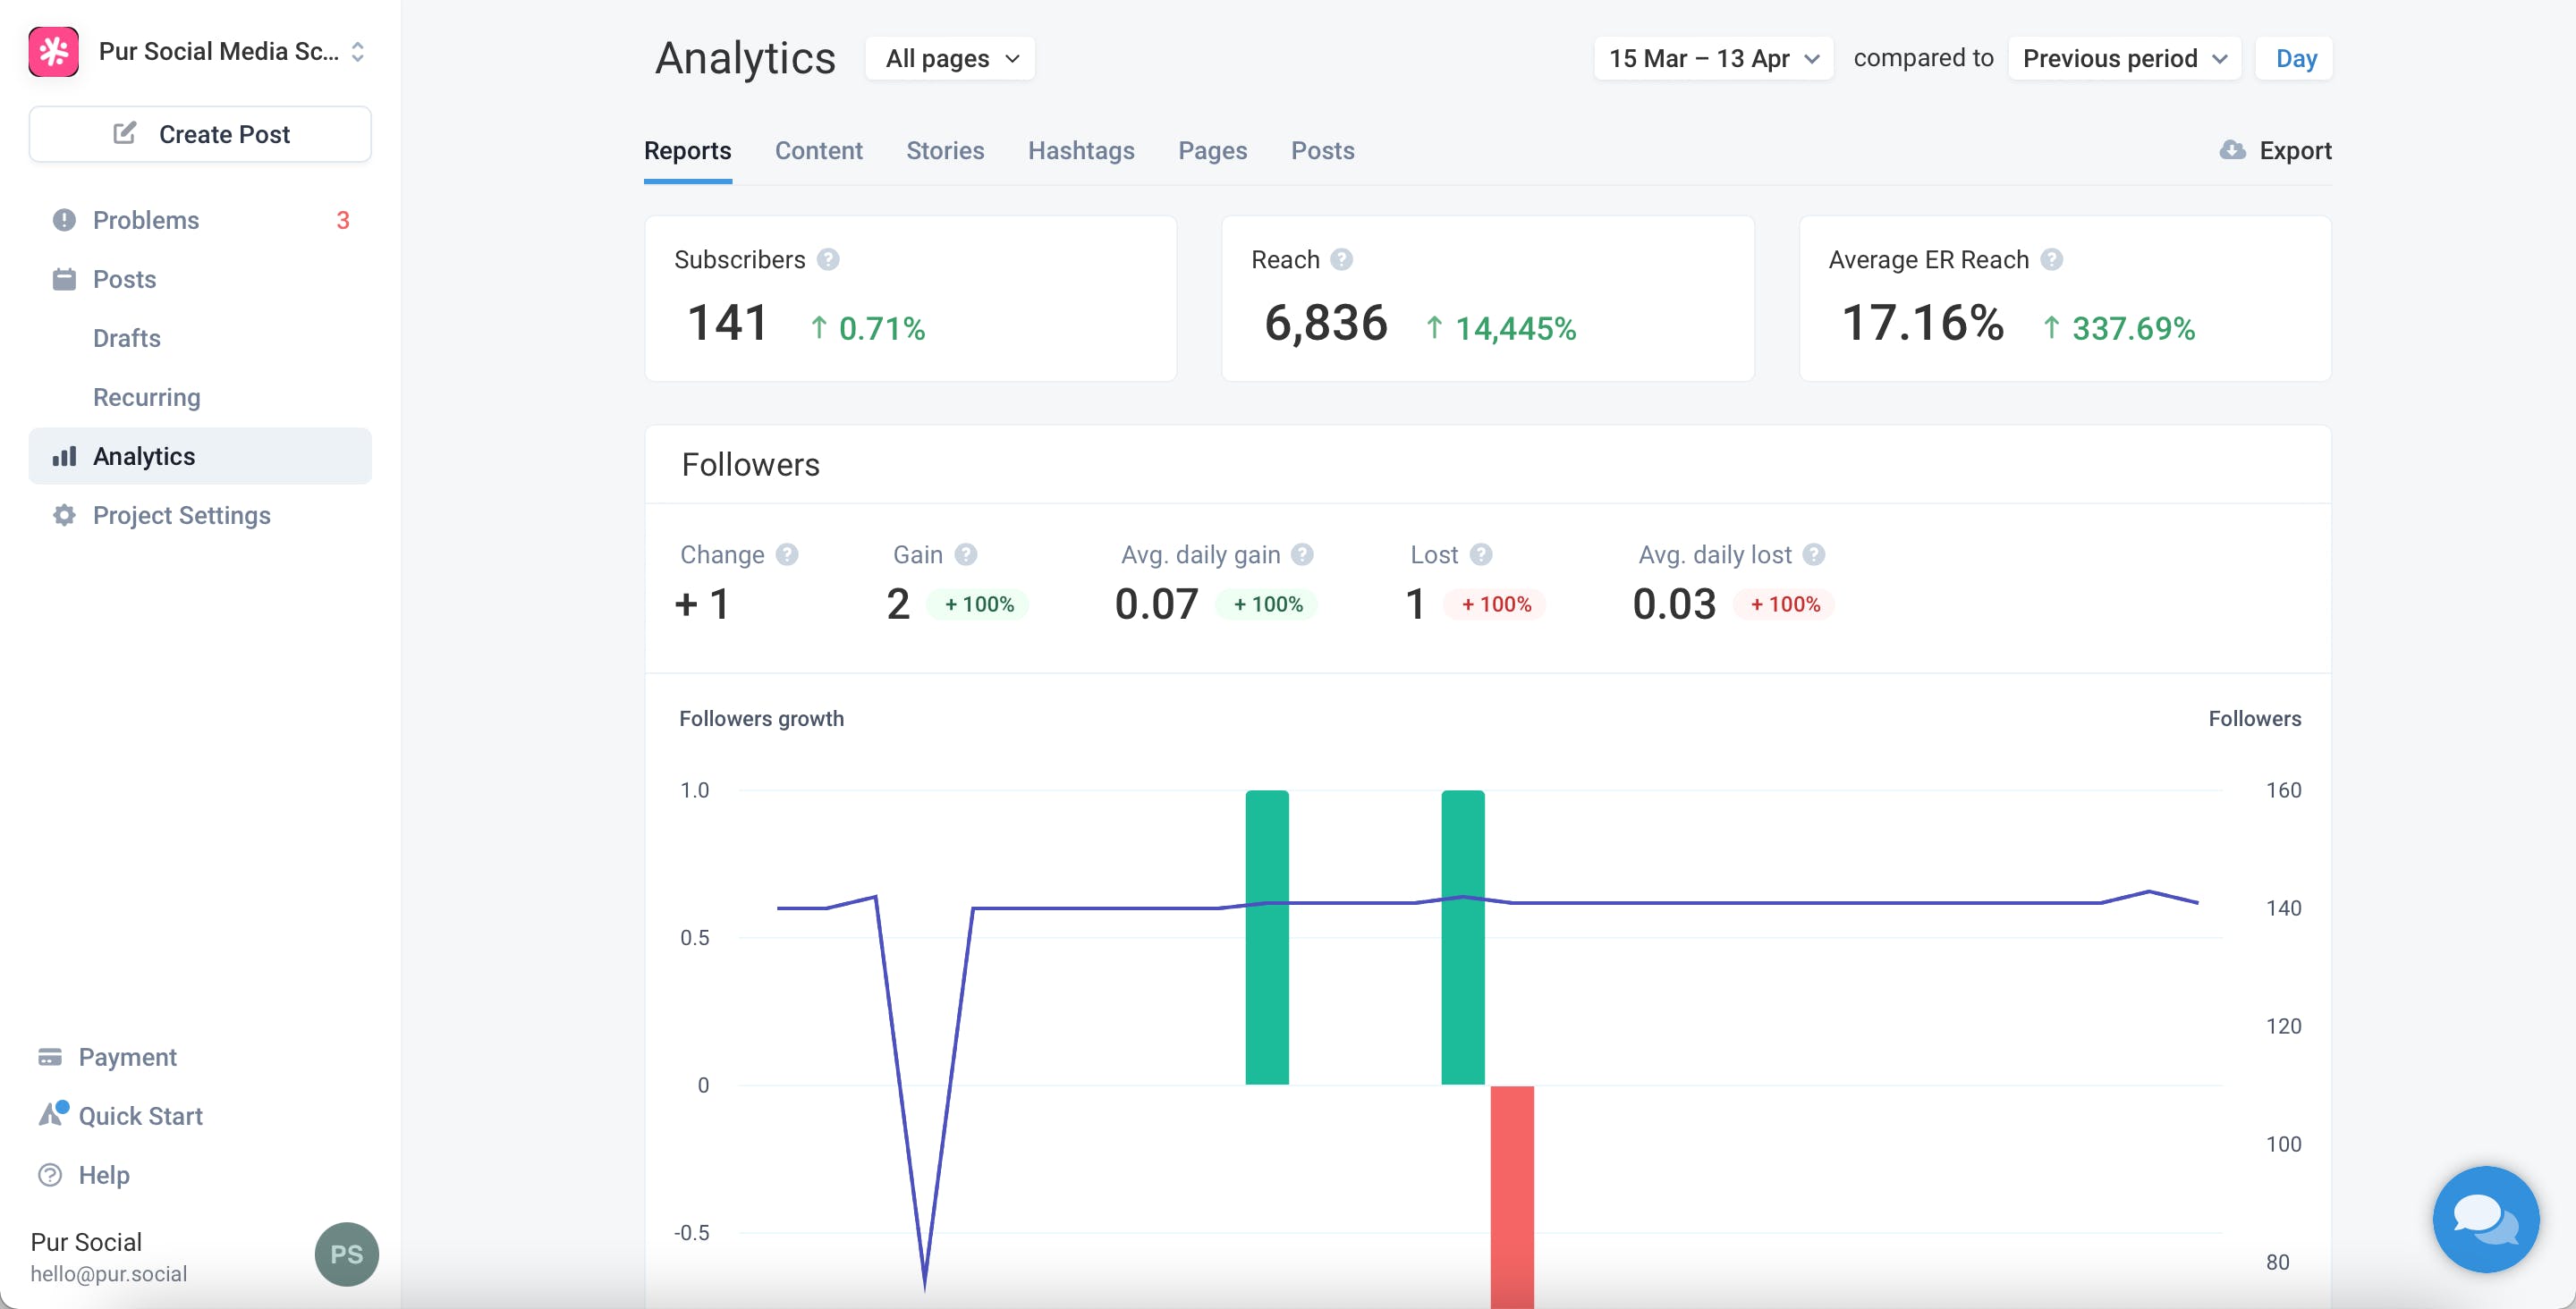The width and height of the screenshot is (2576, 1309).
Task: Click the hello@pur.social account email
Action: [x=109, y=1274]
